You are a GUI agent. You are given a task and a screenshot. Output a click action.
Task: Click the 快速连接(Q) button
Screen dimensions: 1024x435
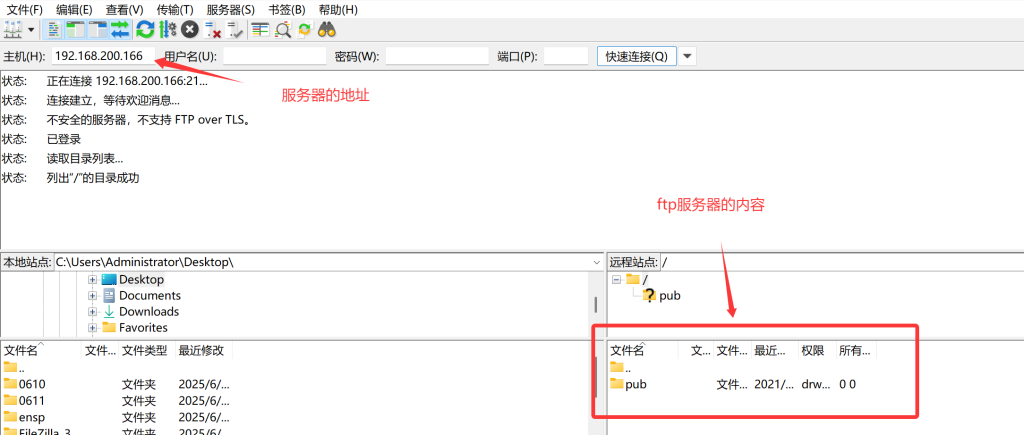(636, 56)
